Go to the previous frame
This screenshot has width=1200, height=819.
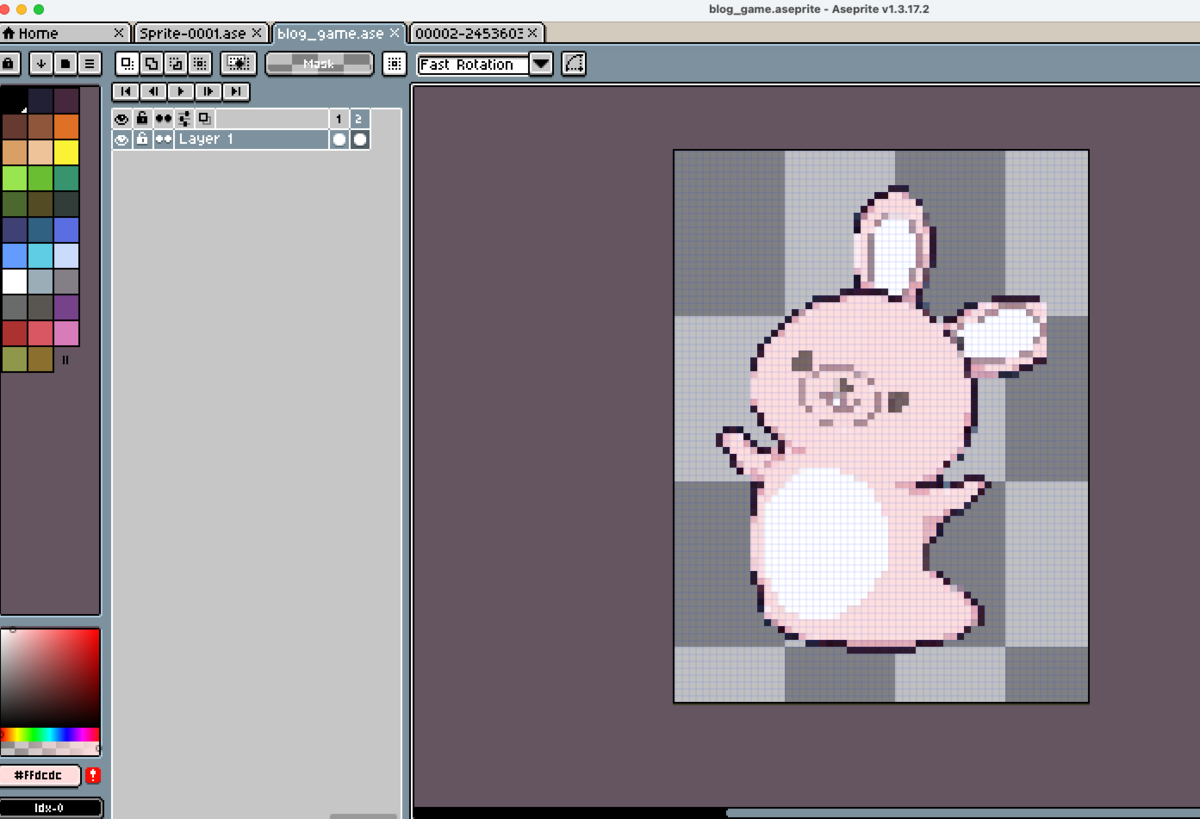tap(153, 91)
